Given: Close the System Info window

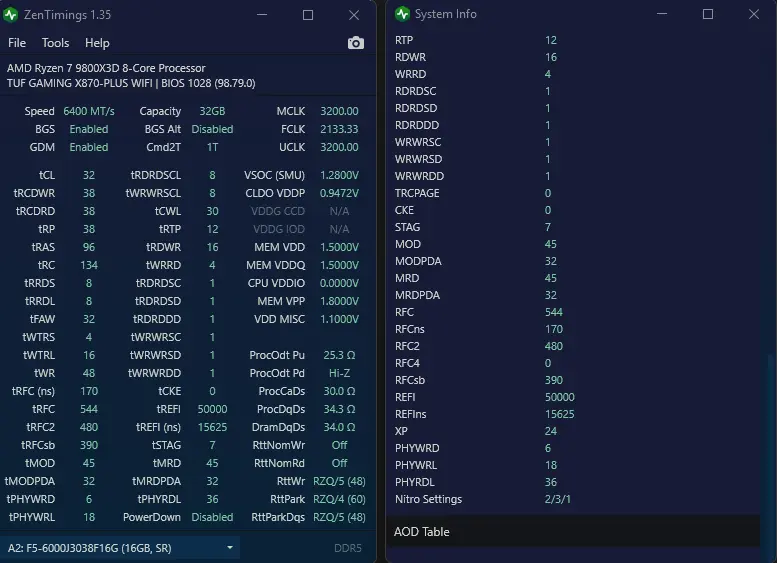Looking at the screenshot, I should click(x=754, y=14).
